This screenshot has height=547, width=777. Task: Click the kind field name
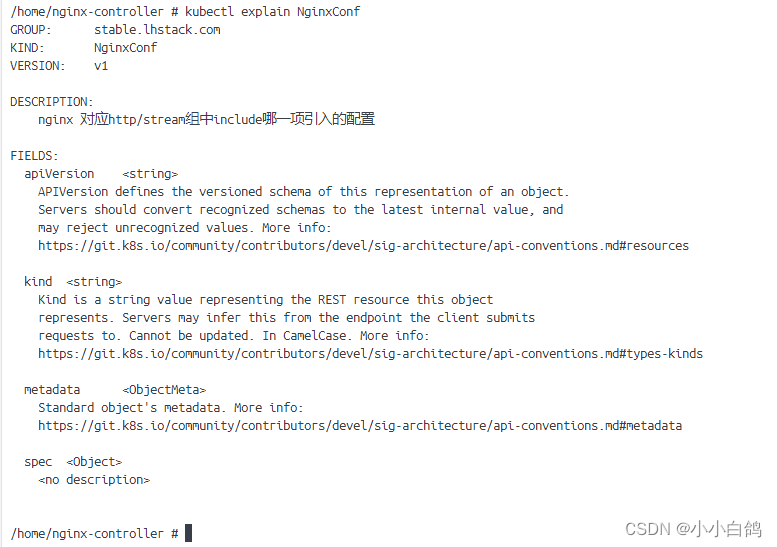coord(38,281)
